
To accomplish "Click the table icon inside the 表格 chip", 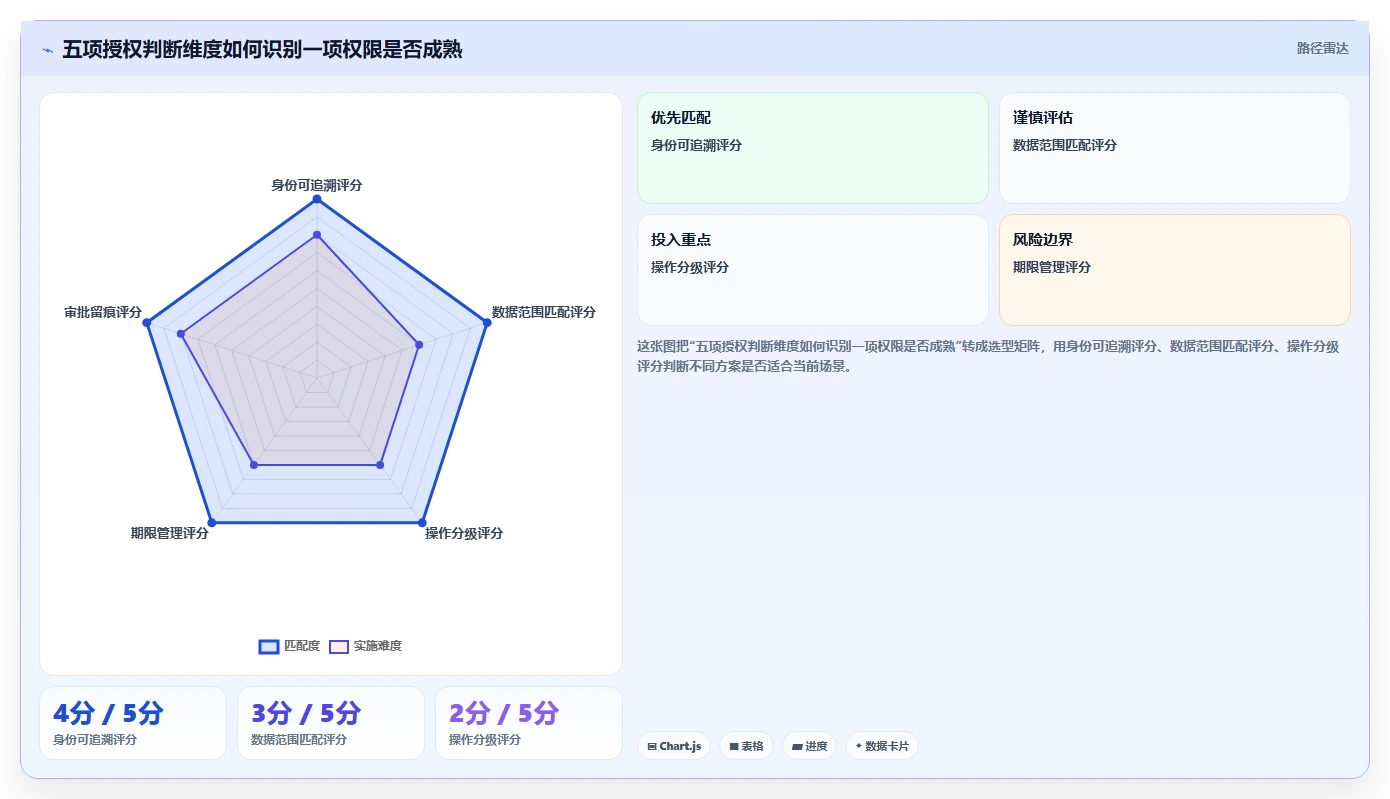I will coord(734,746).
